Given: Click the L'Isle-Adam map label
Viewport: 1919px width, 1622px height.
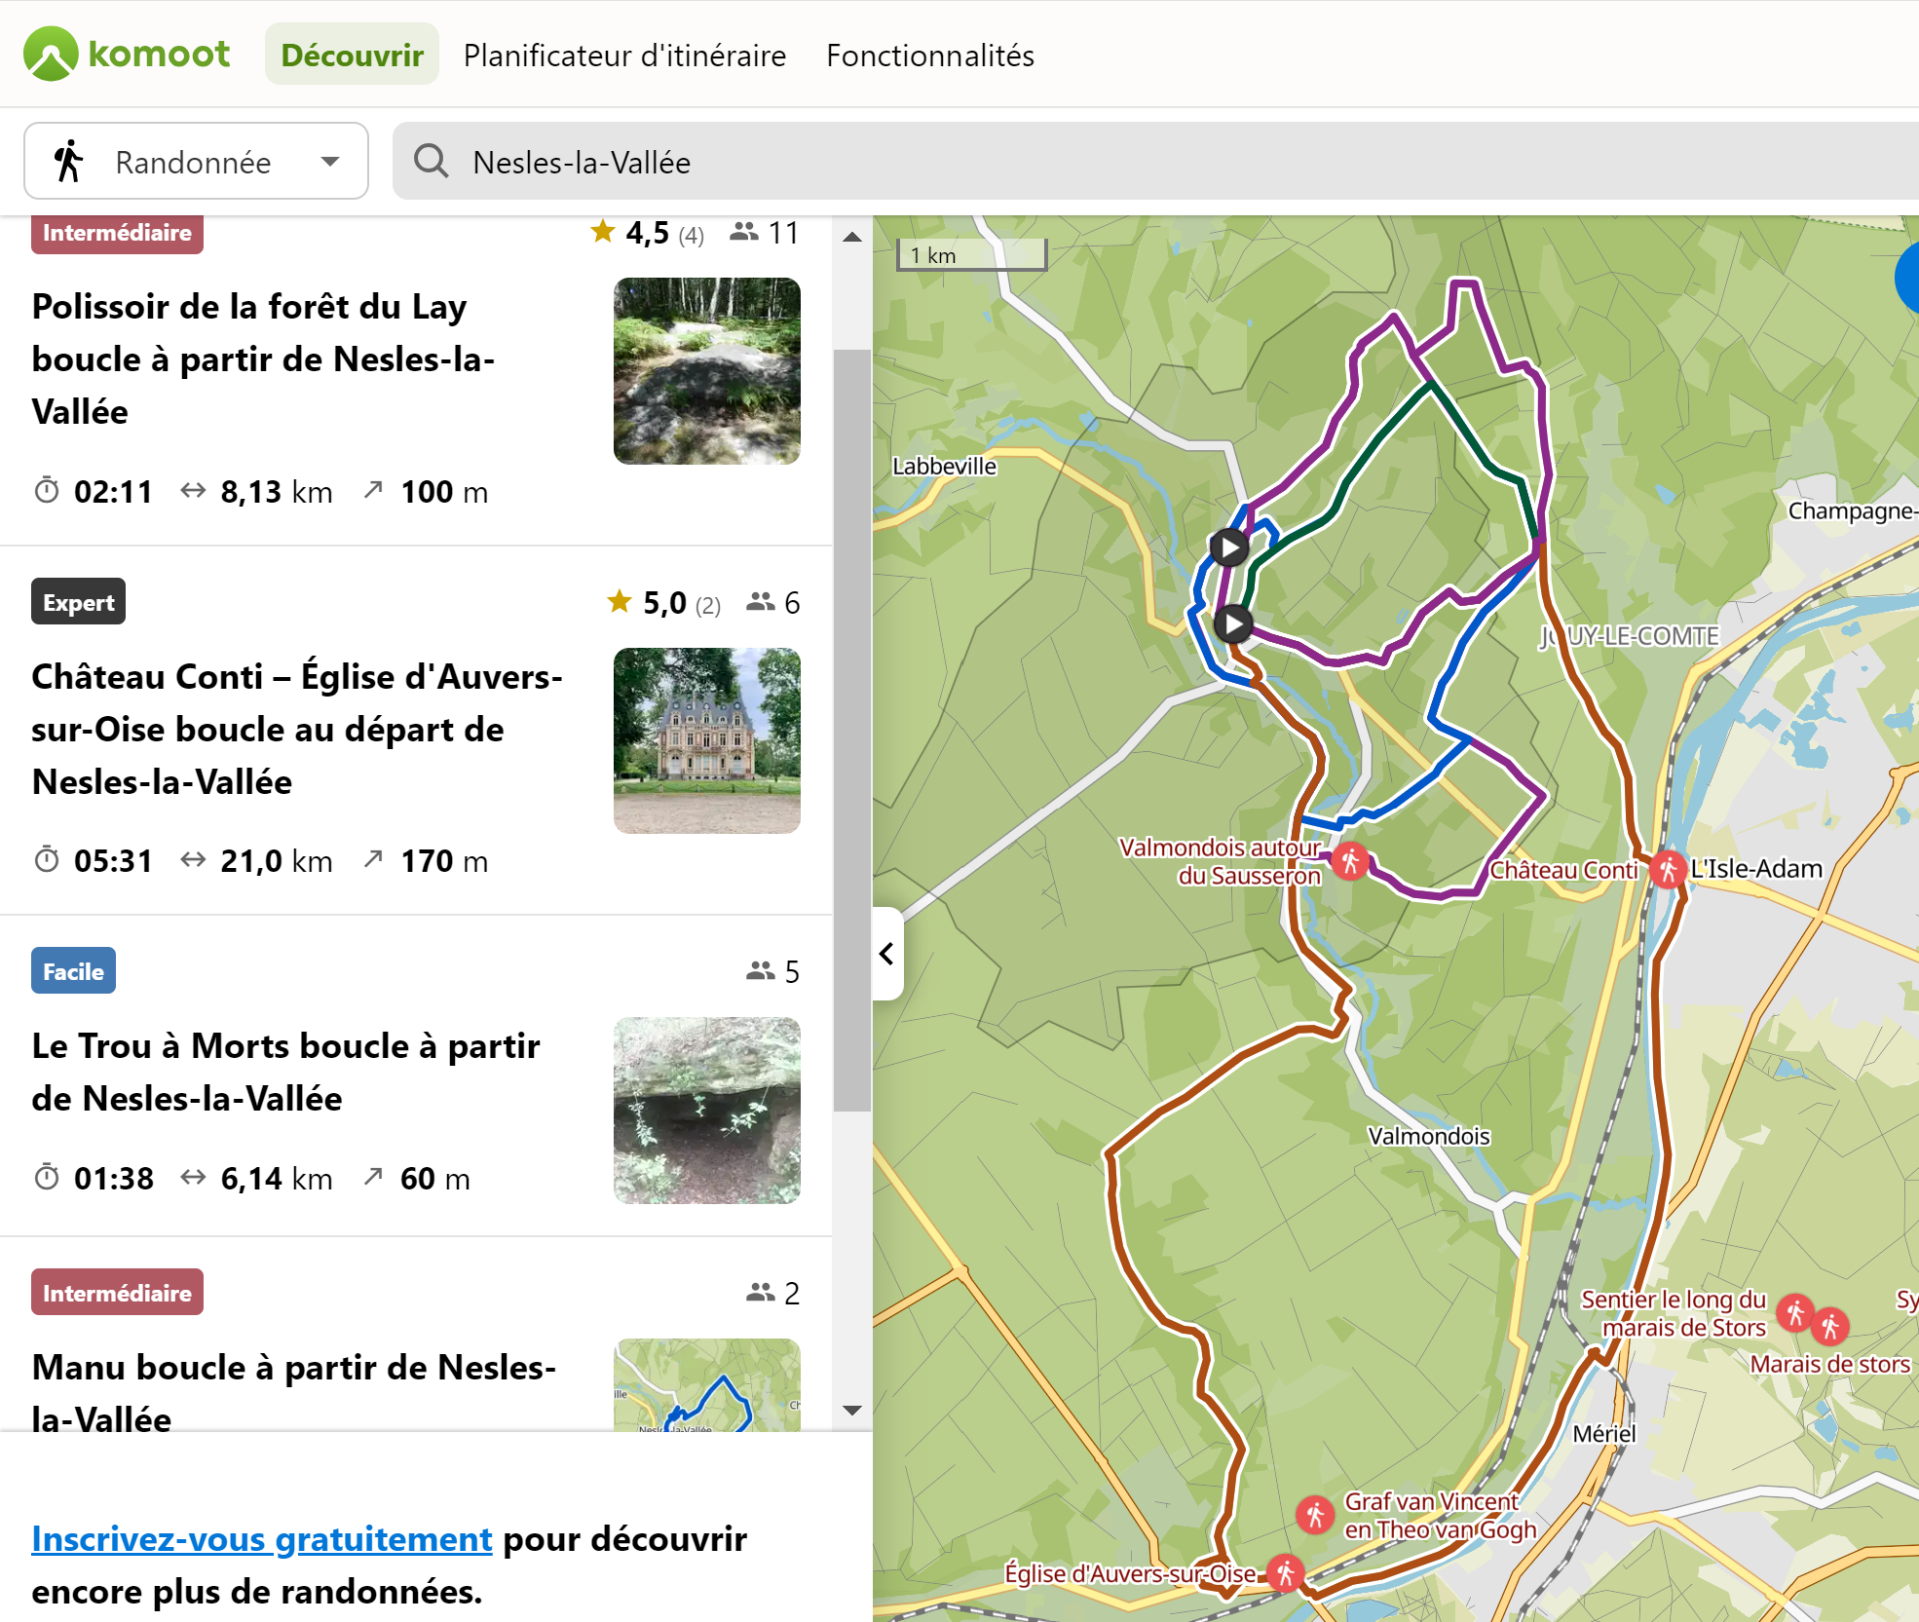Looking at the screenshot, I should 1757,868.
